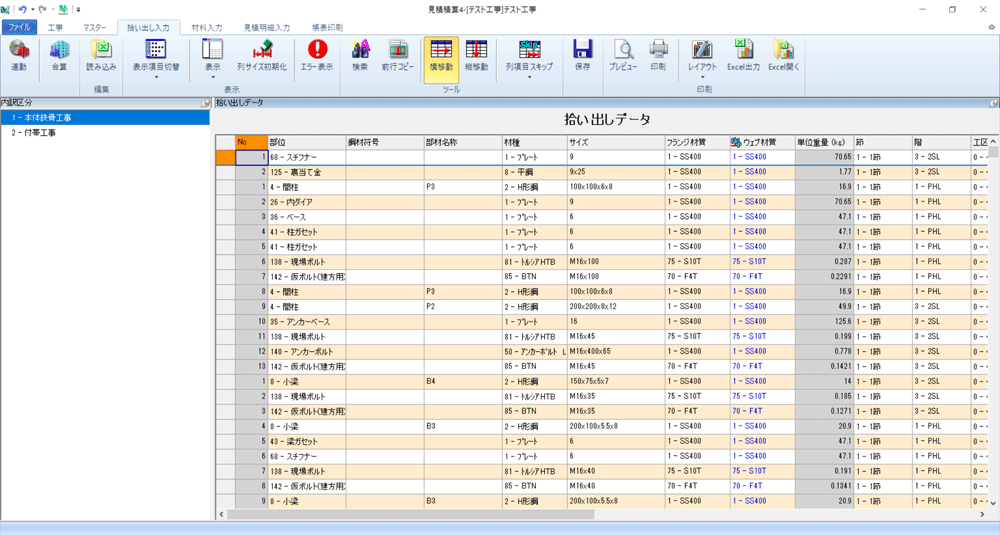Click the 前行コピー copy previous row icon
The image size is (1000, 535).
[398, 54]
